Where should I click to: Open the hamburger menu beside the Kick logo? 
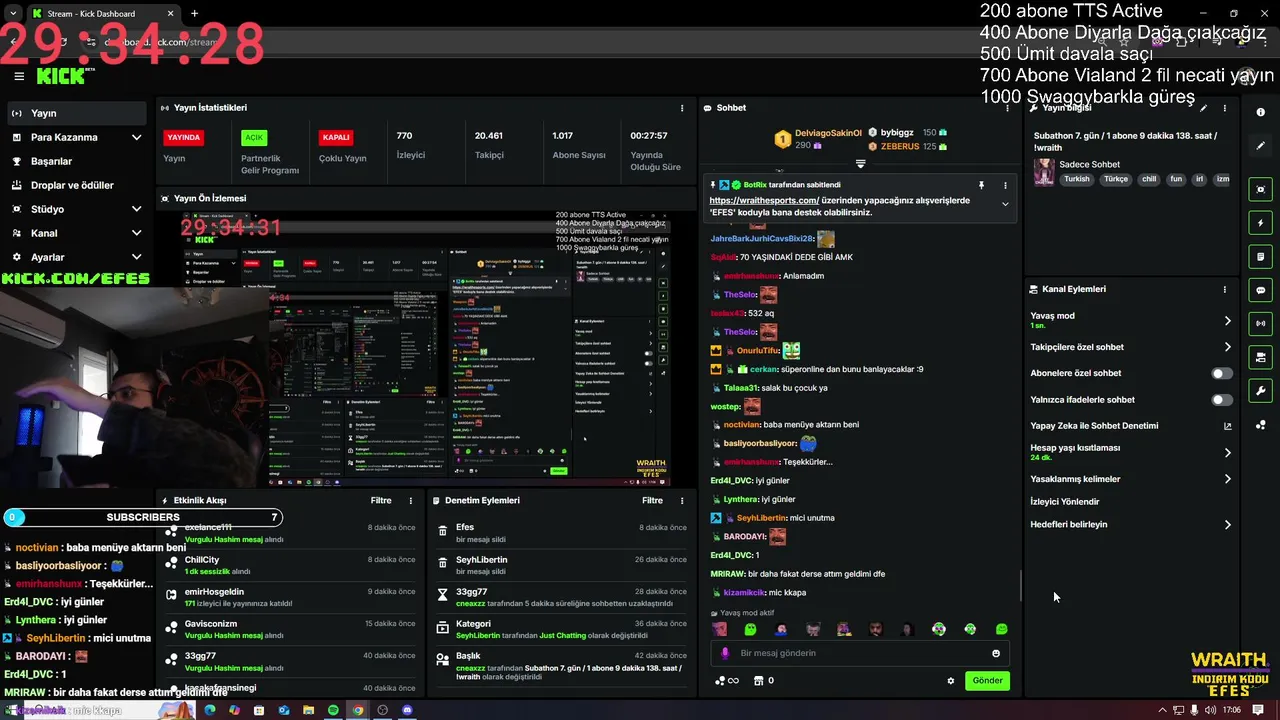(19, 76)
